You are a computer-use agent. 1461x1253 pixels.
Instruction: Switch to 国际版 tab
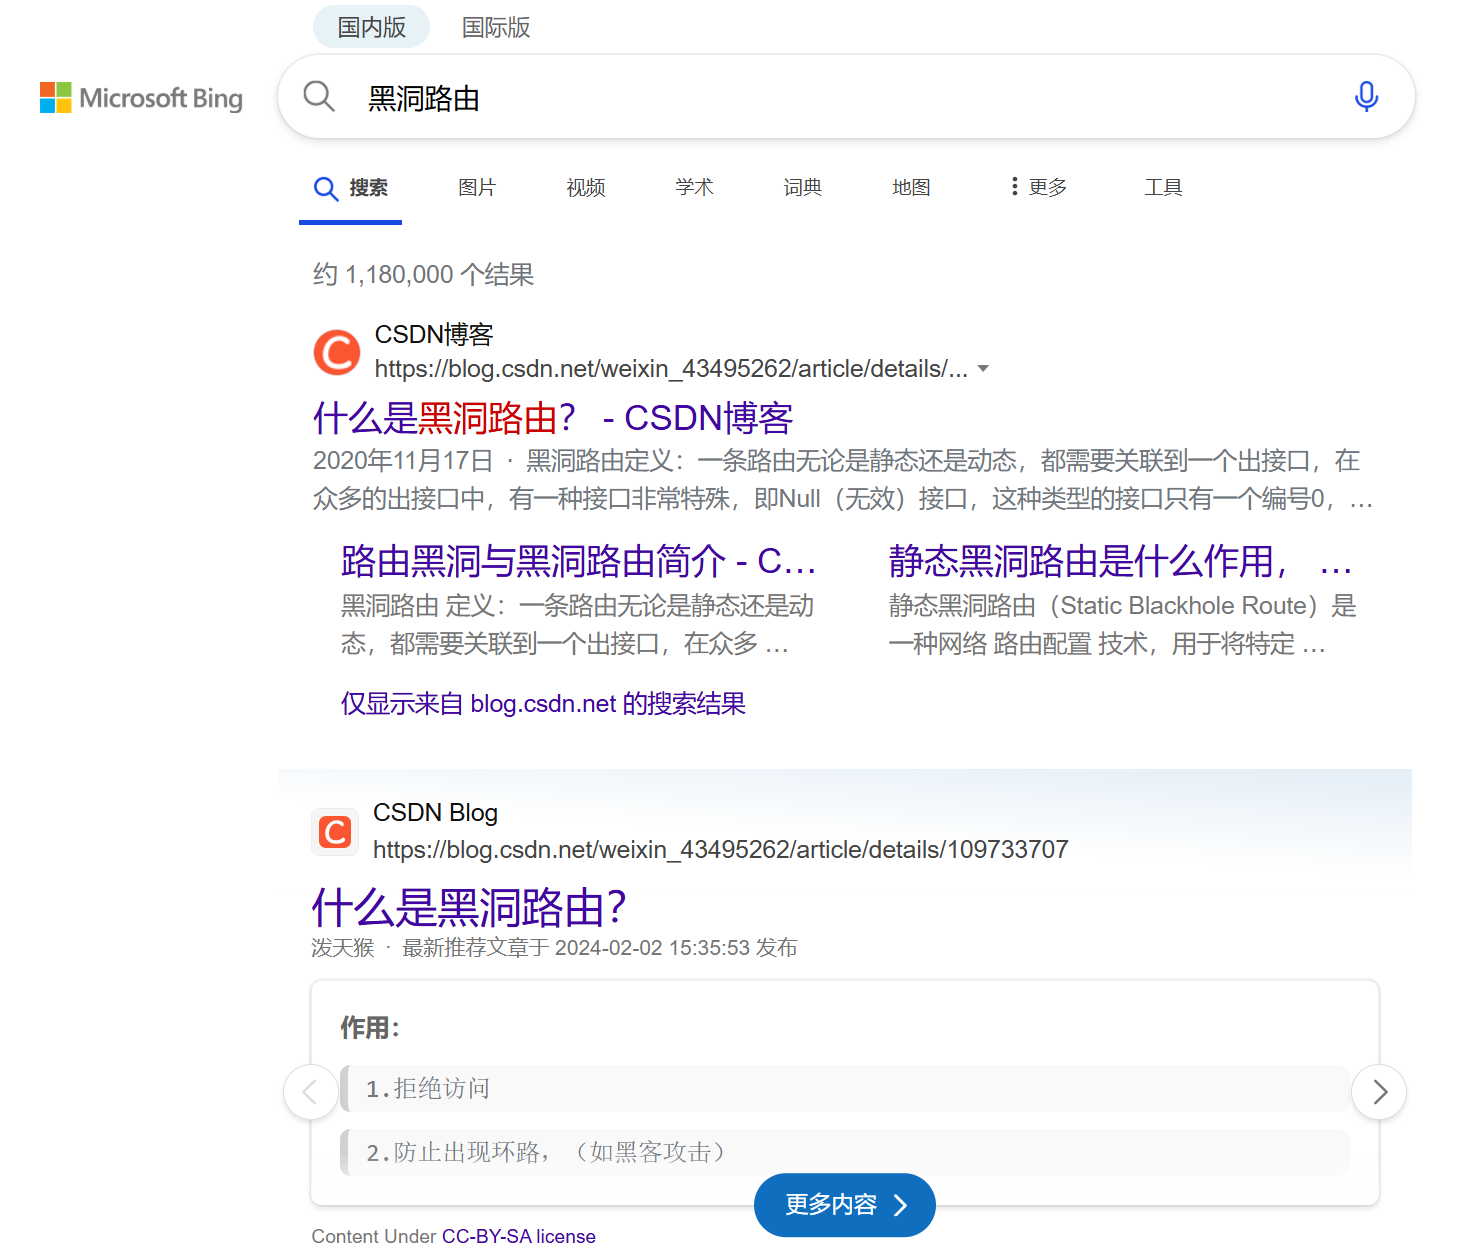(496, 27)
